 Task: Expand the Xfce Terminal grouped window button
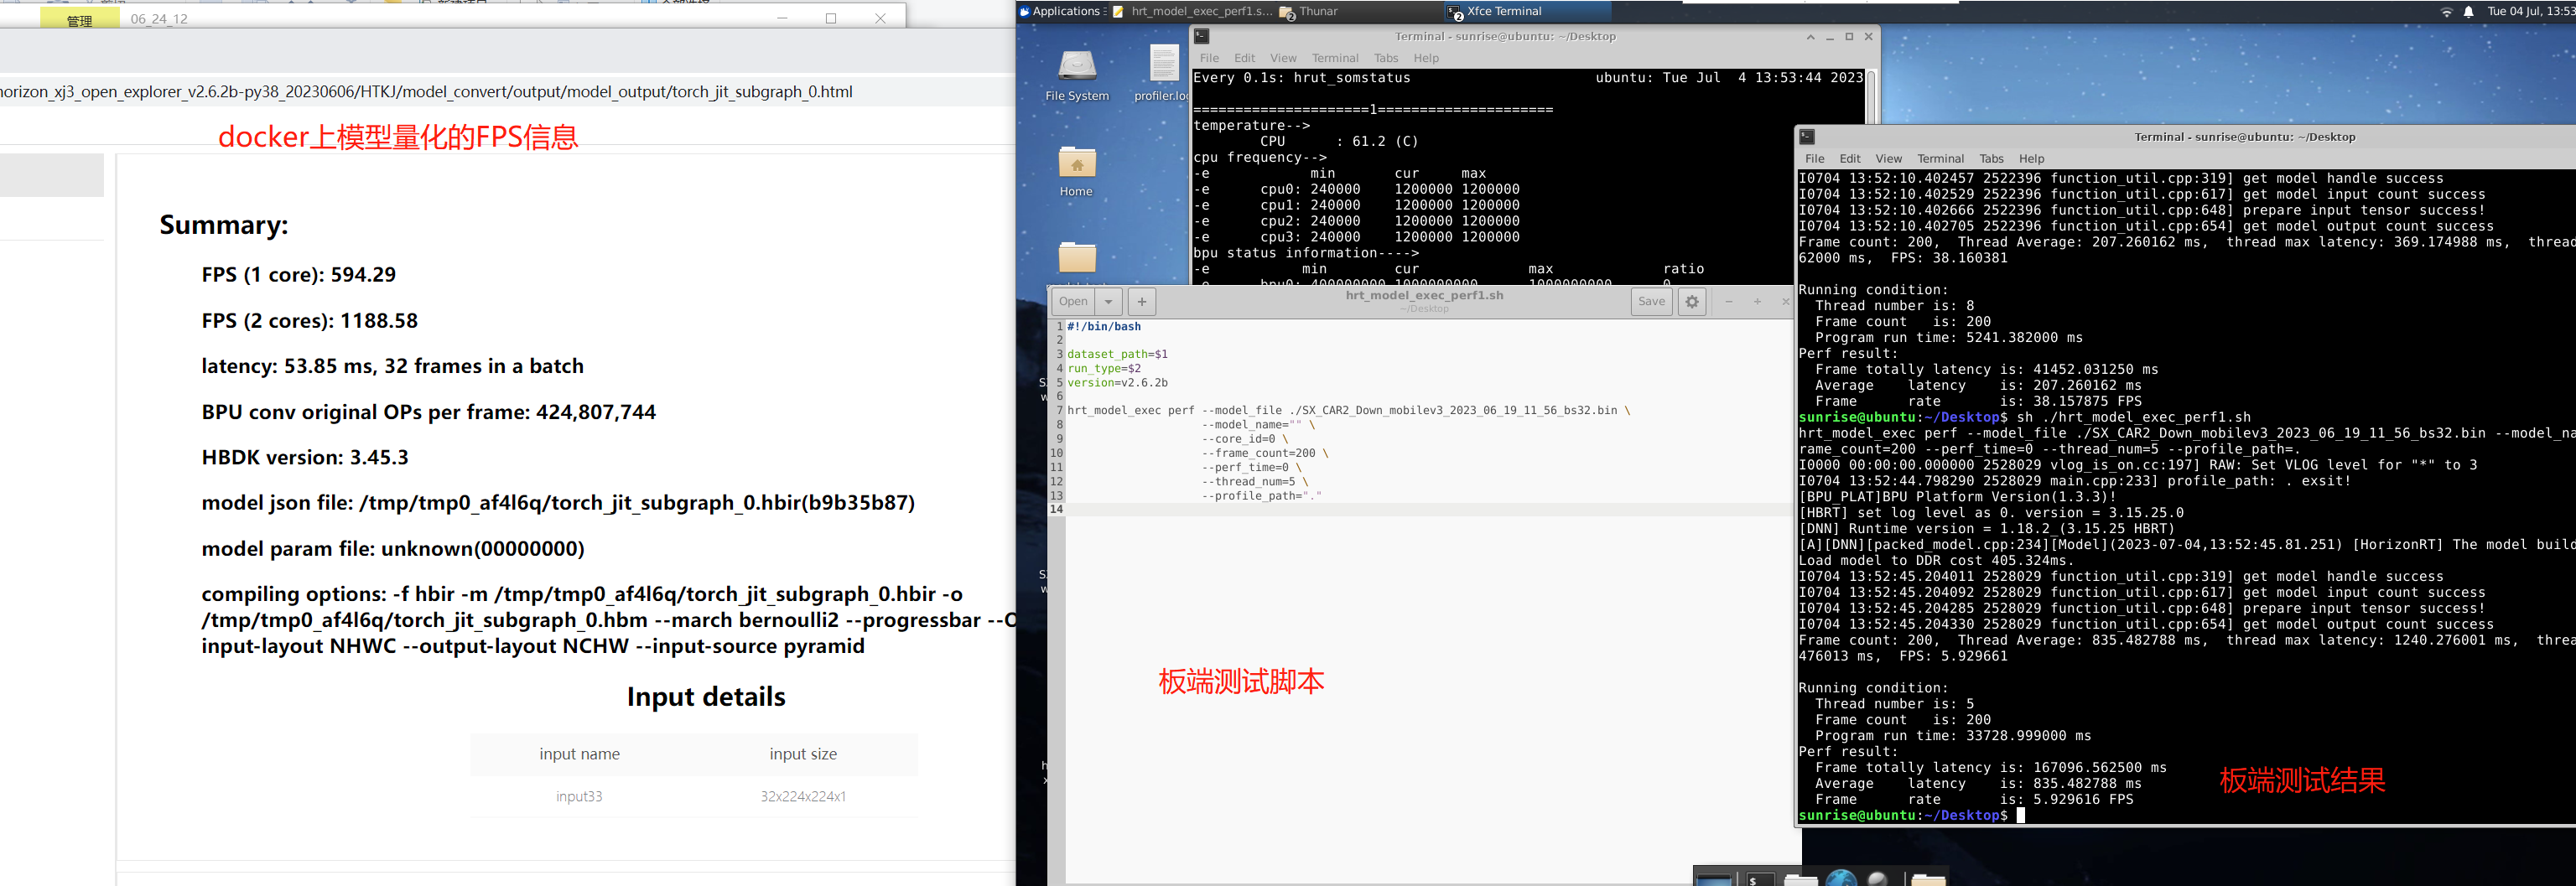[1527, 12]
